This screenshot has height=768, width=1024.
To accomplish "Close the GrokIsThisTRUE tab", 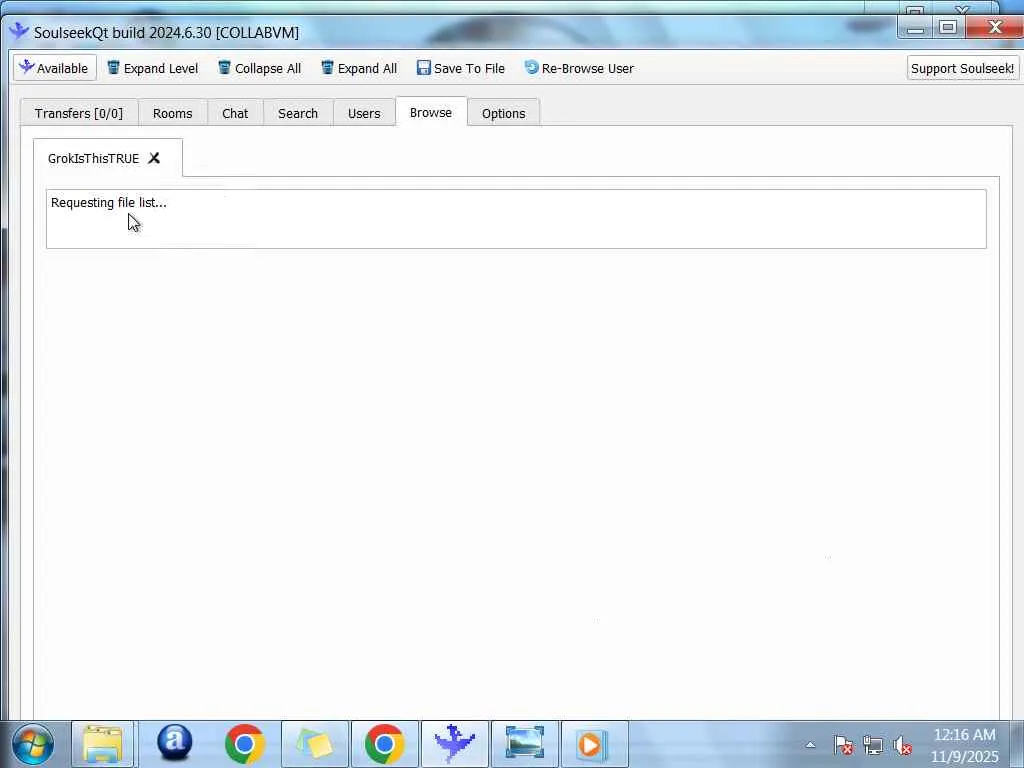I will [154, 158].
